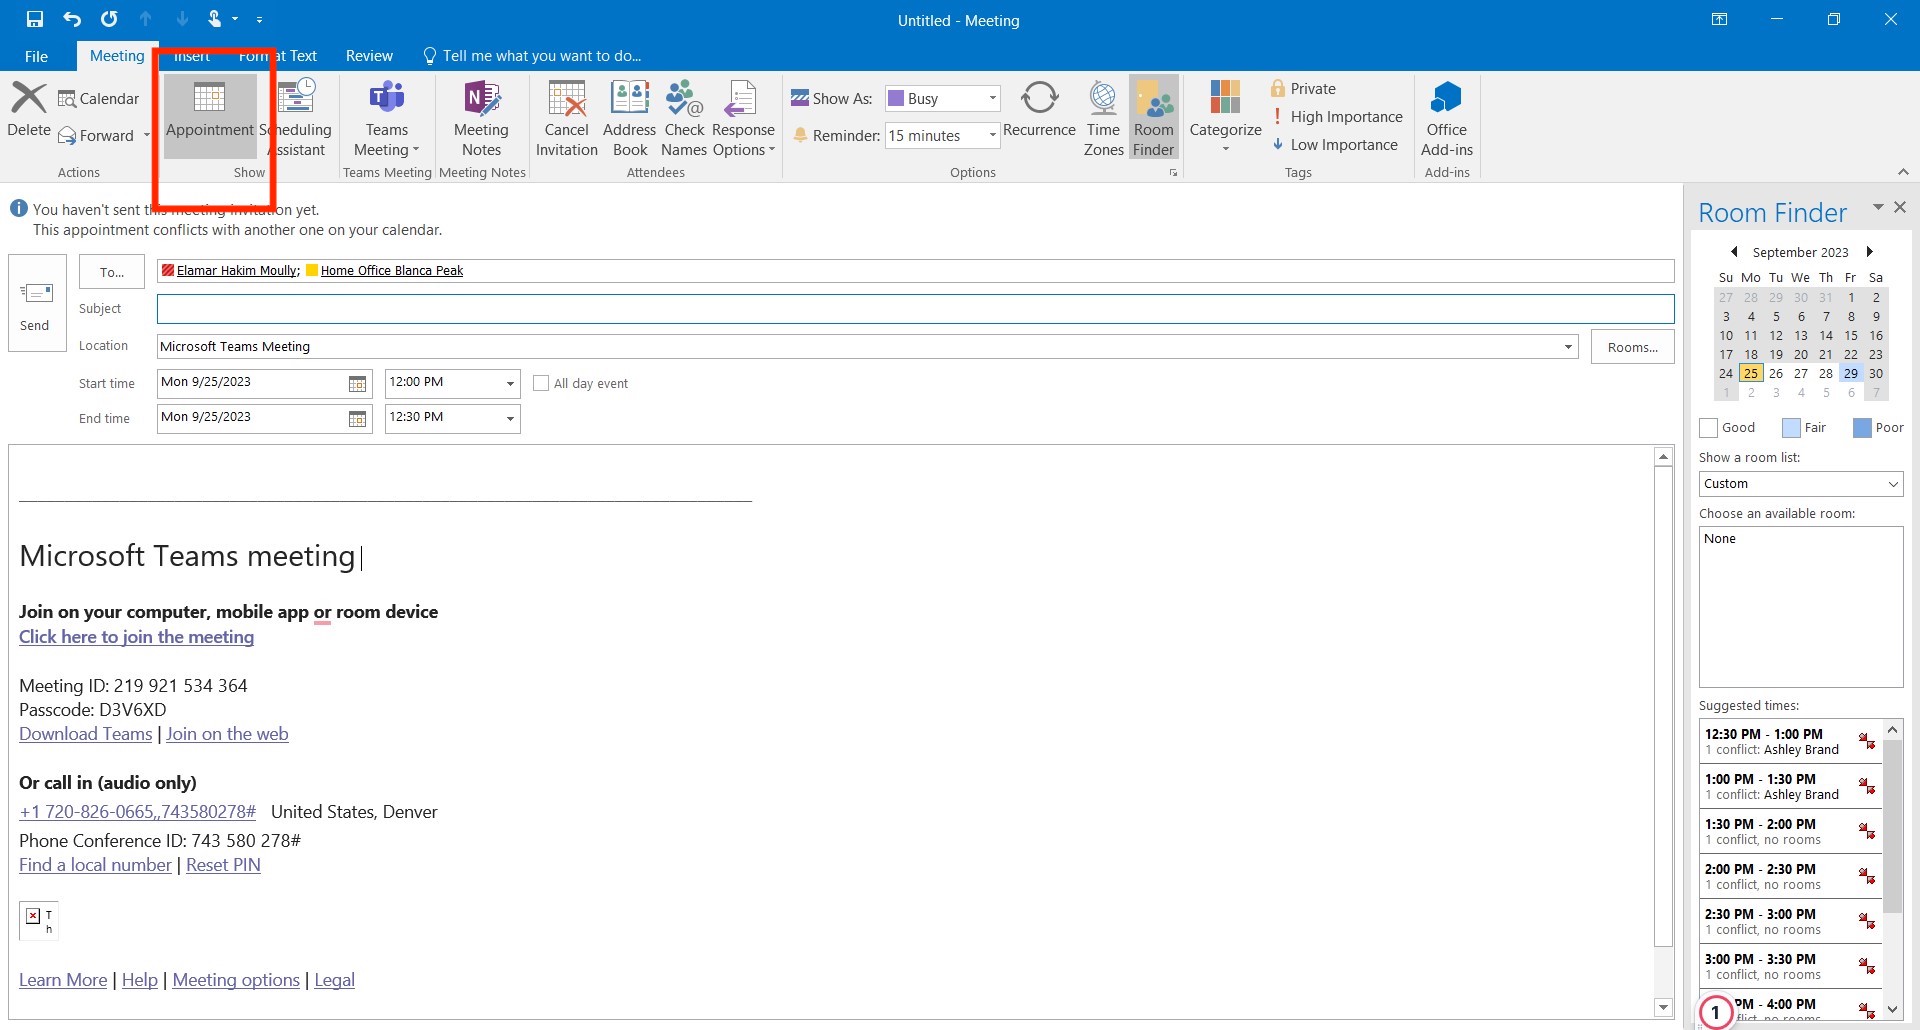Screen dimensions: 1920x1030
Task: Open the Time Zones tool
Action: coord(1102,118)
